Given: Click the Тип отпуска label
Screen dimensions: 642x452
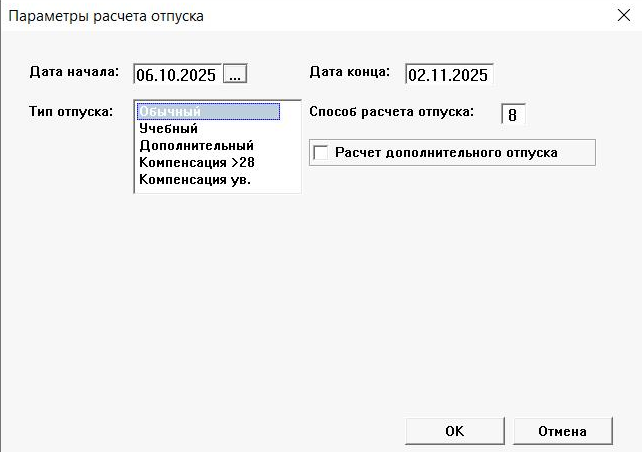Looking at the screenshot, I should point(70,110).
